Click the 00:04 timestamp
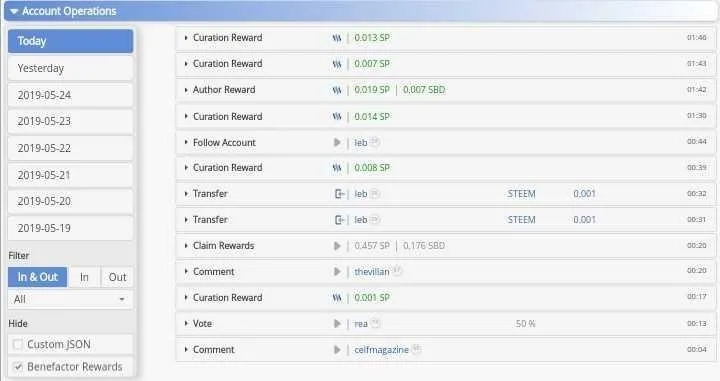 pos(697,349)
